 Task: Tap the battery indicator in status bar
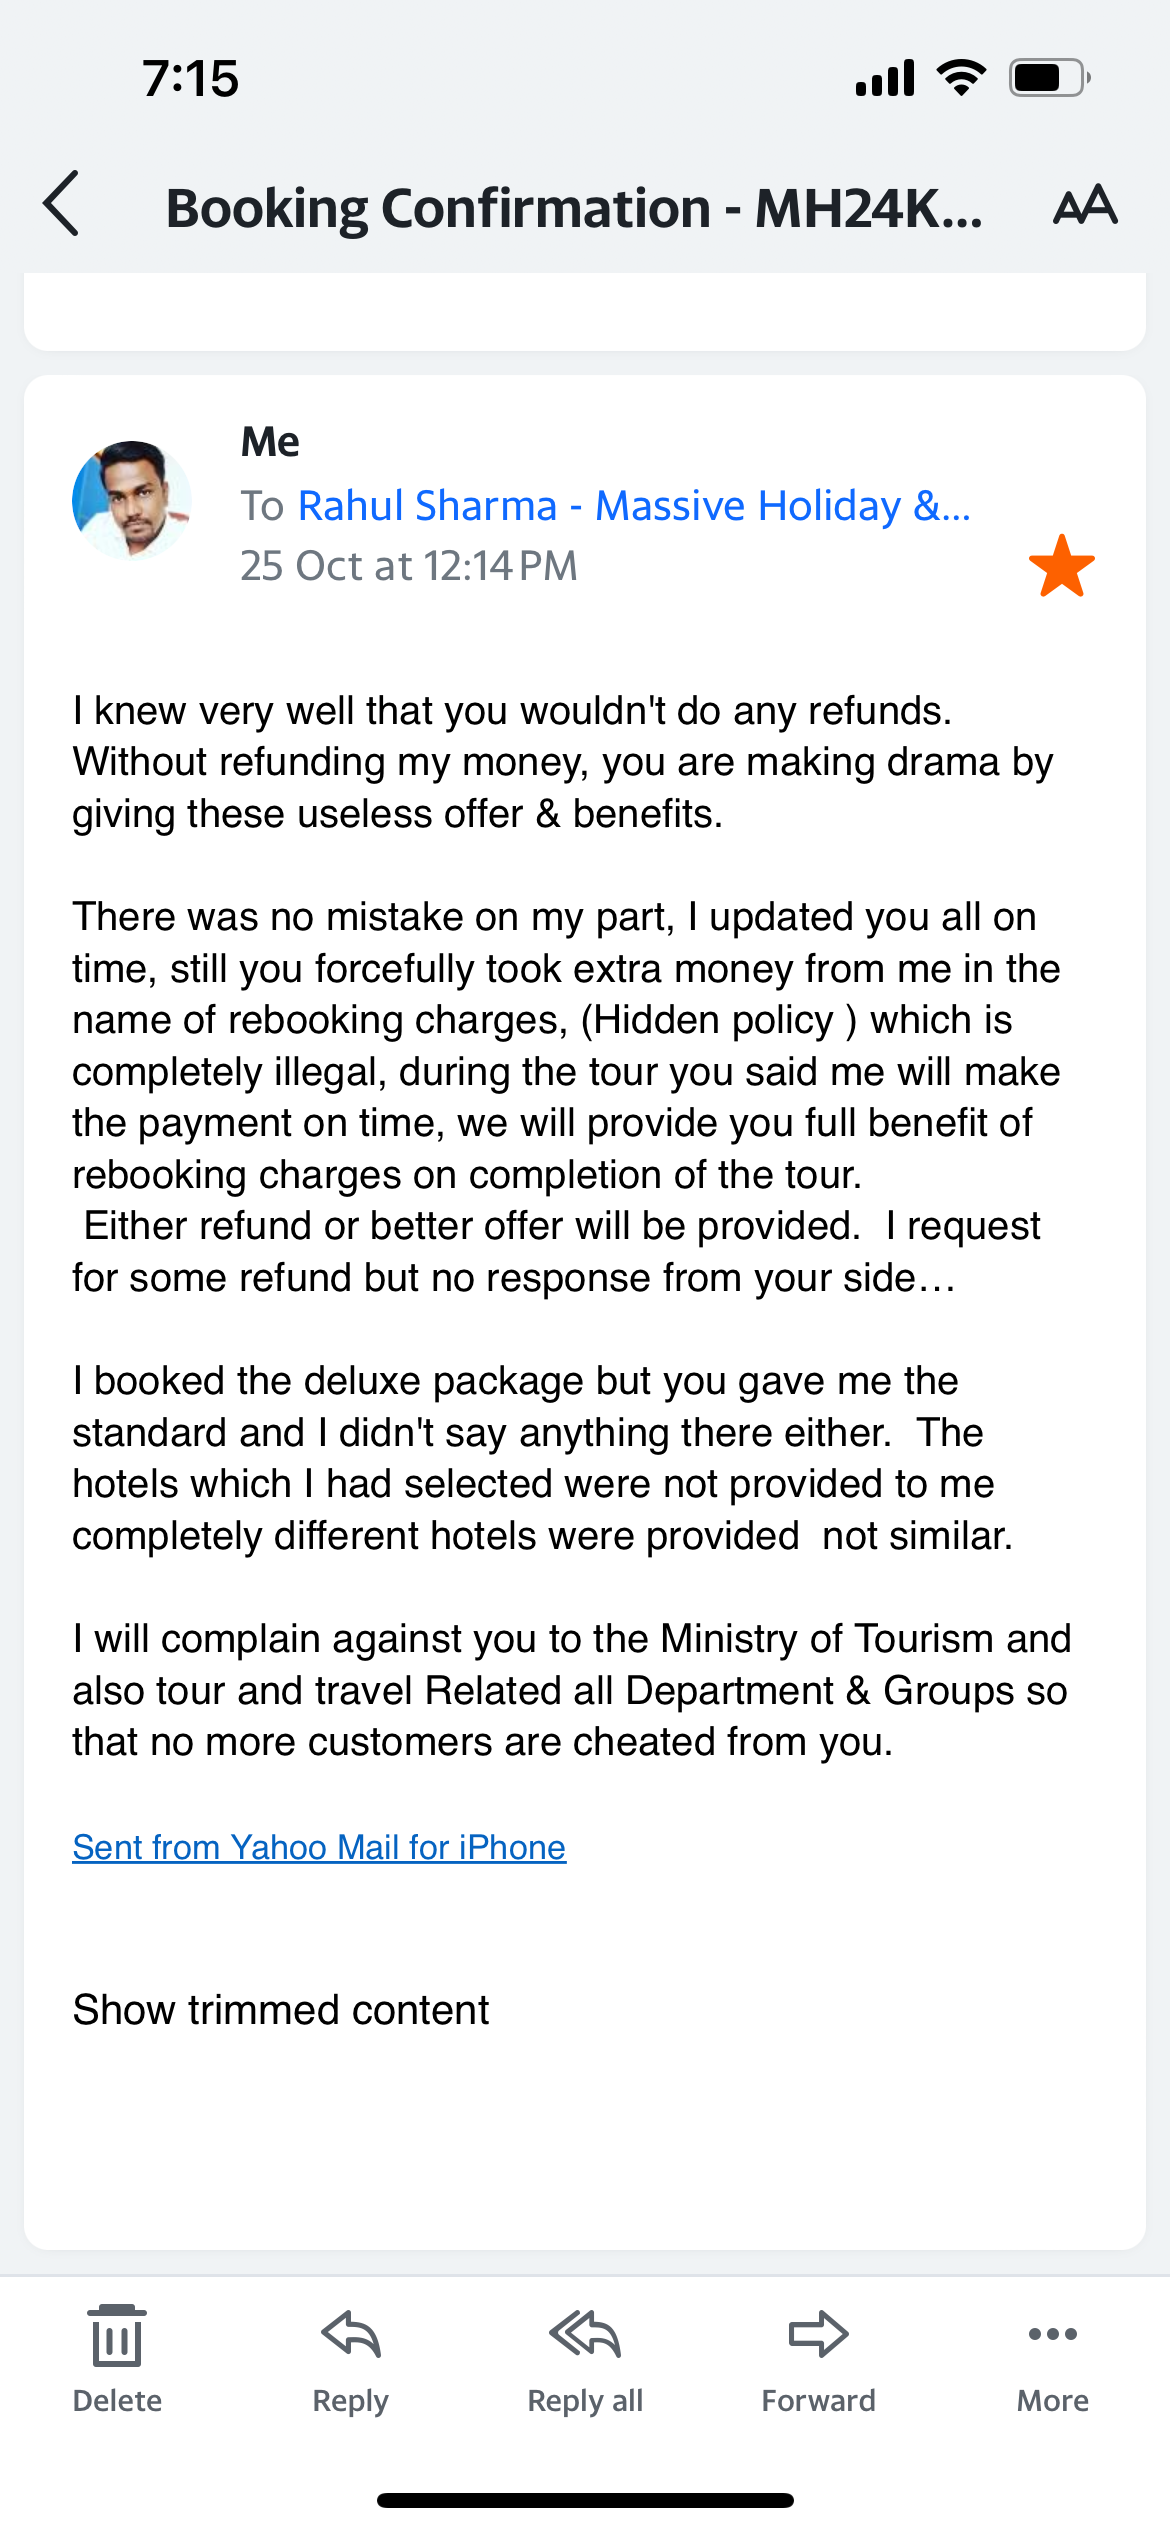click(1048, 77)
